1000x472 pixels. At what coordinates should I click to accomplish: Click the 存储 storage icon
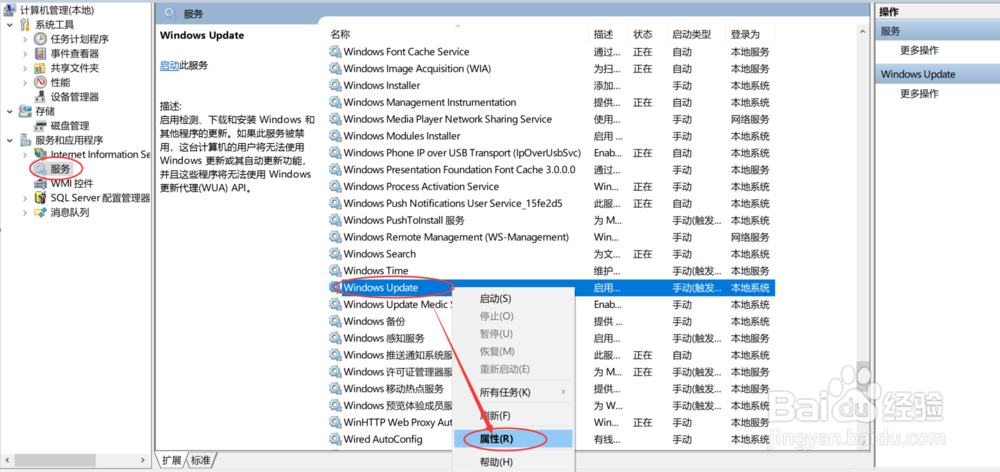click(x=26, y=112)
